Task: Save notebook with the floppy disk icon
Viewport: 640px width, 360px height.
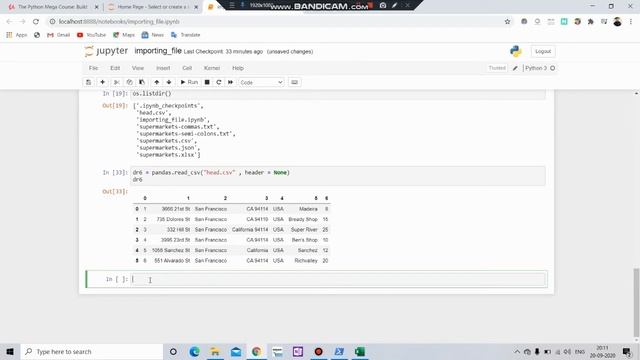Action: tap(88, 82)
